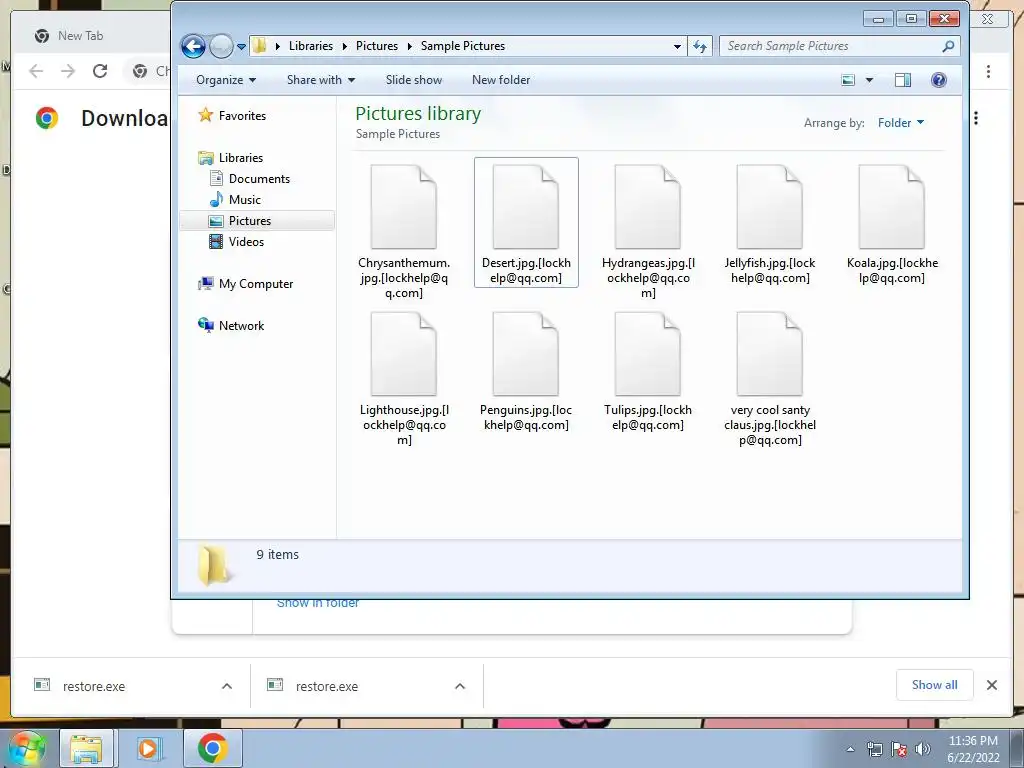
Task: Expand the address bar history dropdown
Action: [677, 46]
